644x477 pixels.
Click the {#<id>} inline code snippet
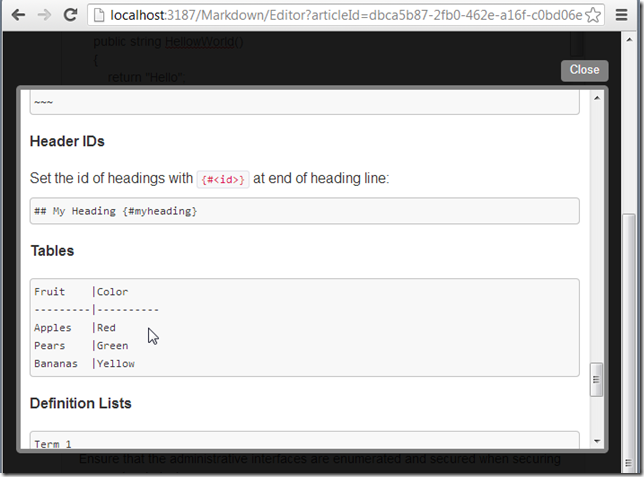coord(223,179)
